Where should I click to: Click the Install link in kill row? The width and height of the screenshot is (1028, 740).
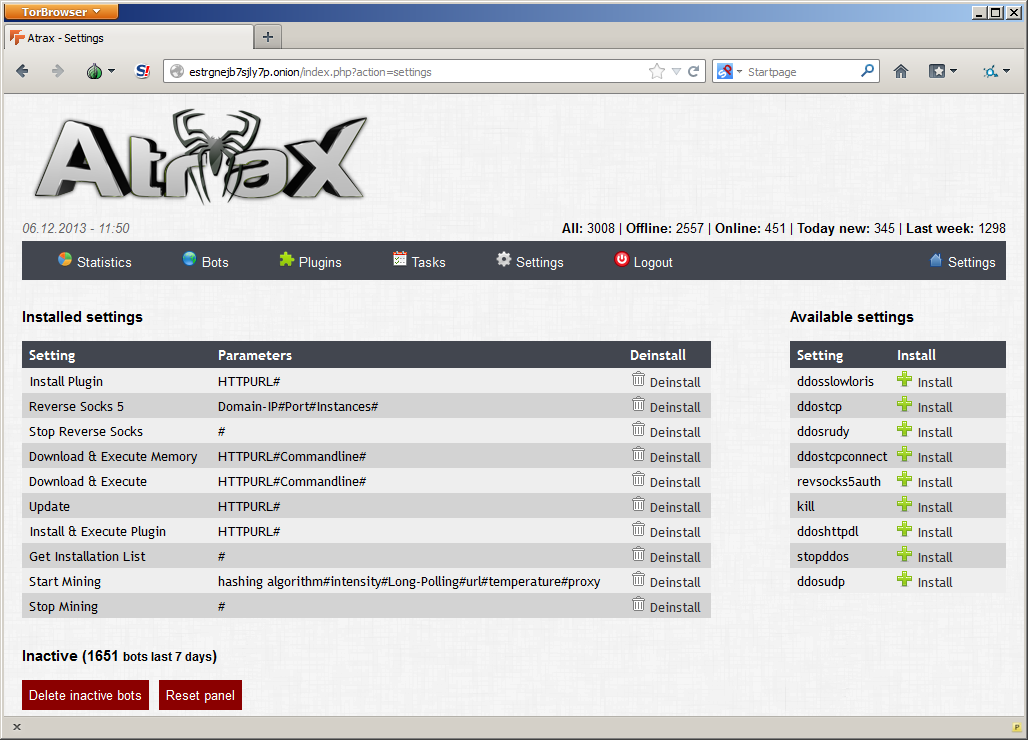(x=935, y=507)
